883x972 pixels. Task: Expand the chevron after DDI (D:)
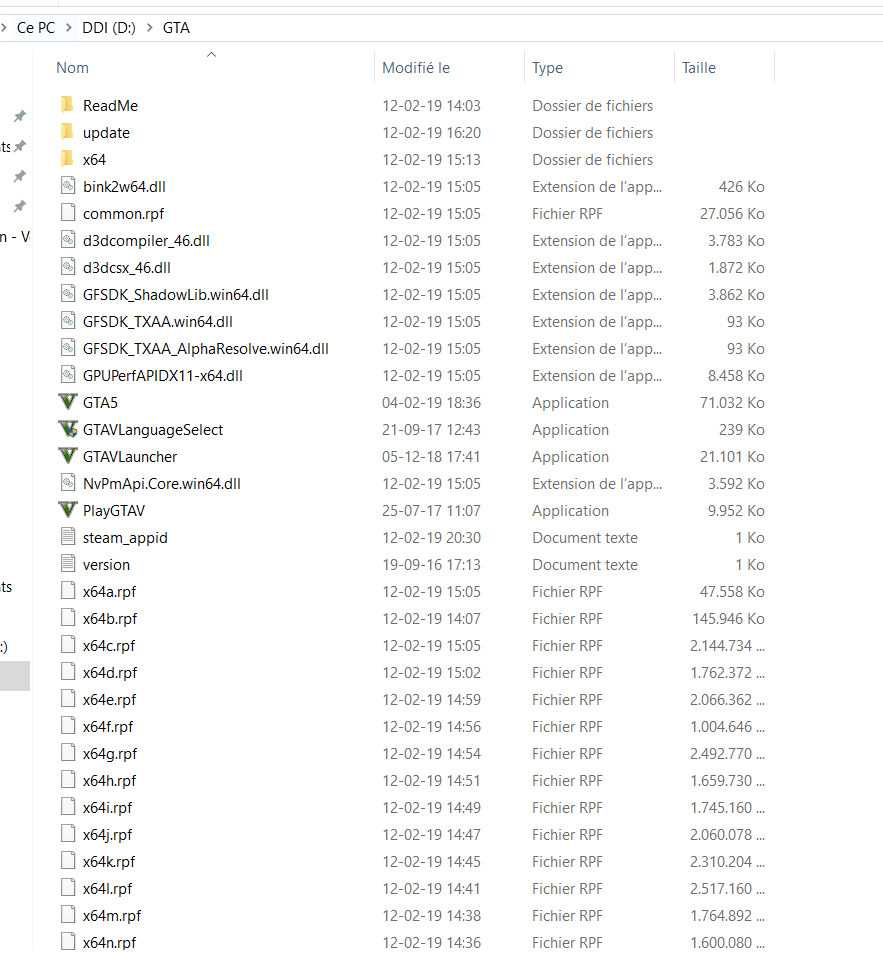click(x=149, y=28)
